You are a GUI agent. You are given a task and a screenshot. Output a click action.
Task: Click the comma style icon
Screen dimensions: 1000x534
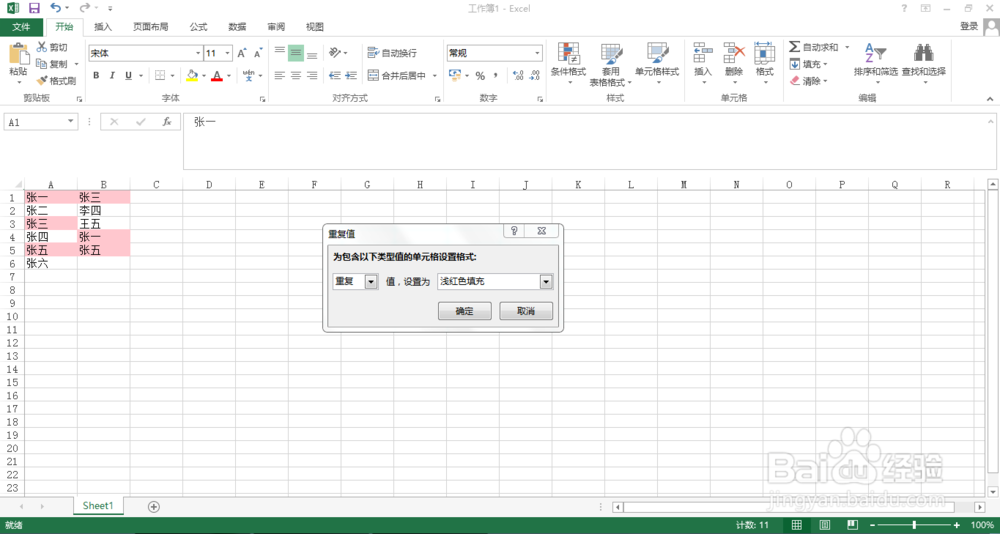click(496, 75)
